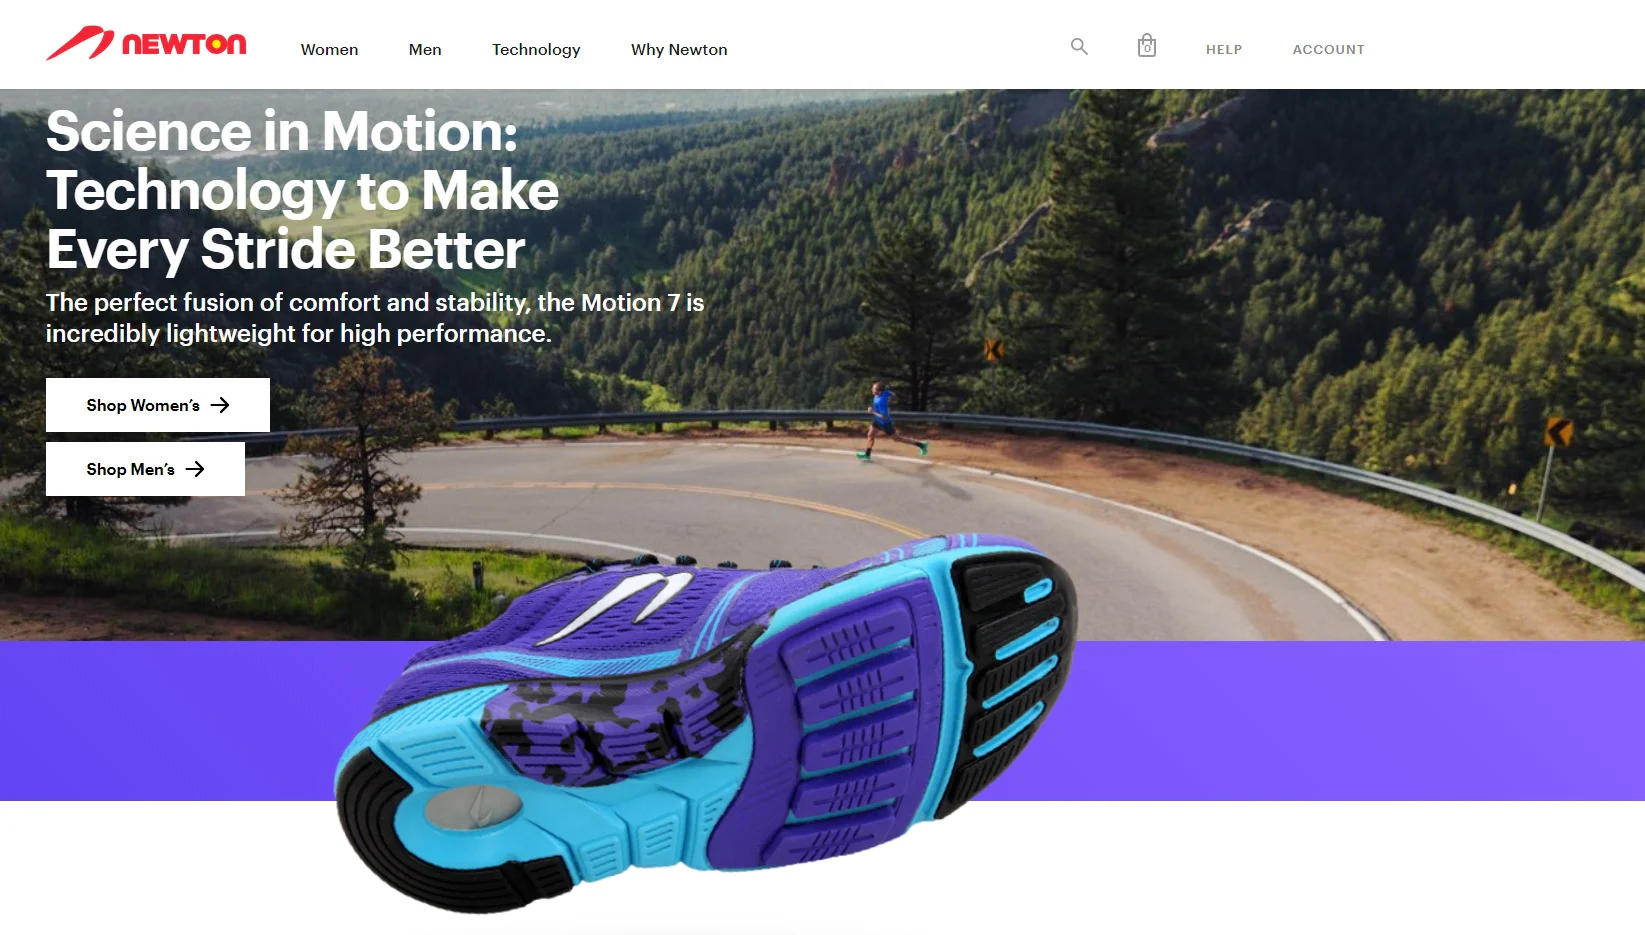Click the red Newton swoosh logo icon
Screen dimensions: 1645x935
80,43
